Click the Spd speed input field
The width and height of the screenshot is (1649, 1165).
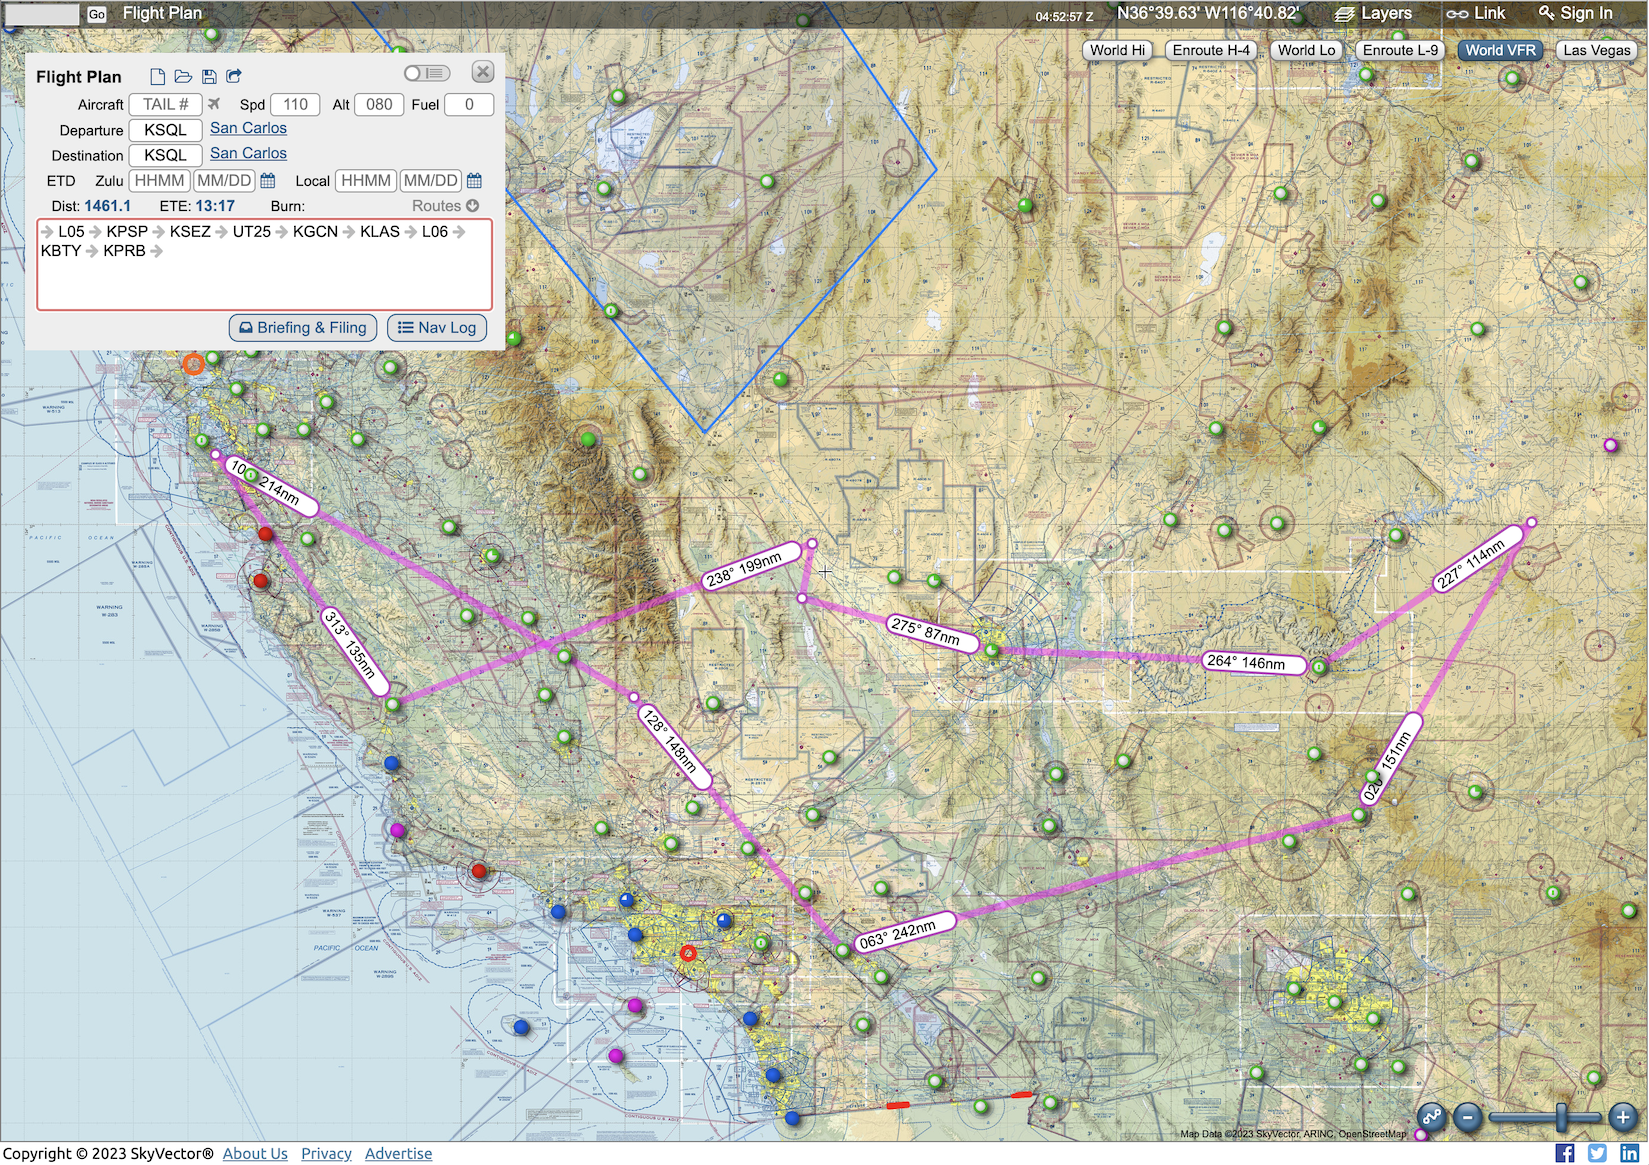point(295,104)
